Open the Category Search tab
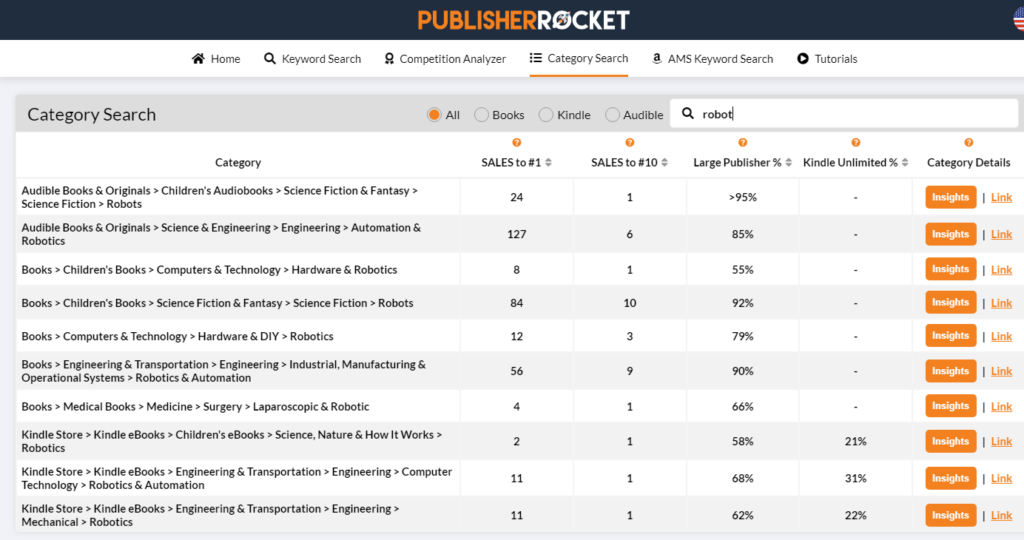1024x540 pixels. [579, 59]
